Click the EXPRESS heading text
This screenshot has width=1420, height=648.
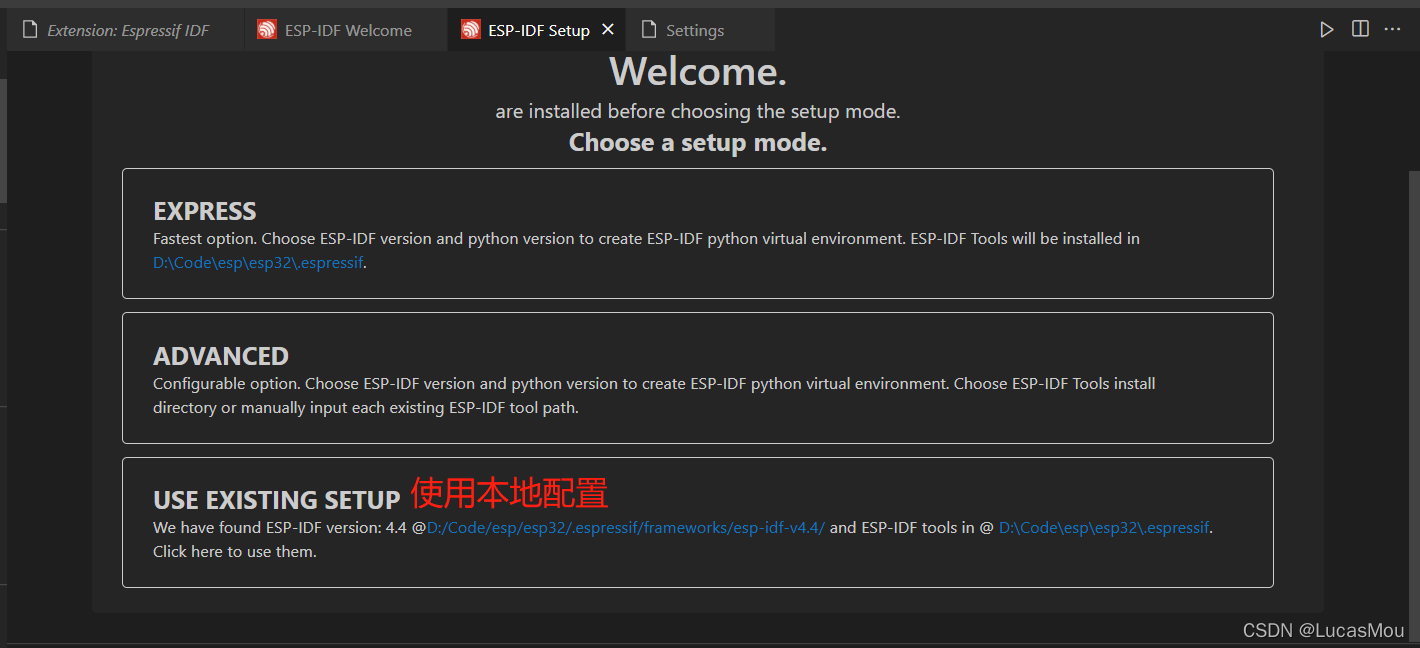click(x=205, y=211)
